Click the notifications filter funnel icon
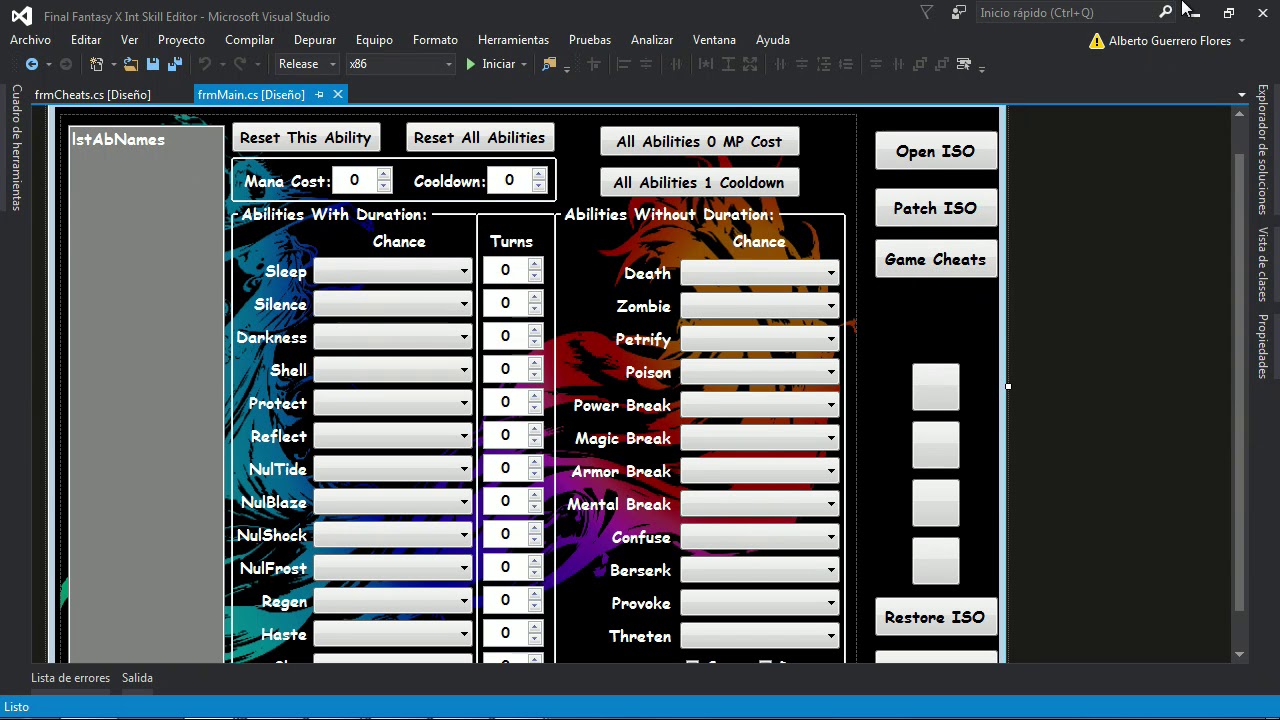The height and width of the screenshot is (720, 1280). tap(927, 12)
